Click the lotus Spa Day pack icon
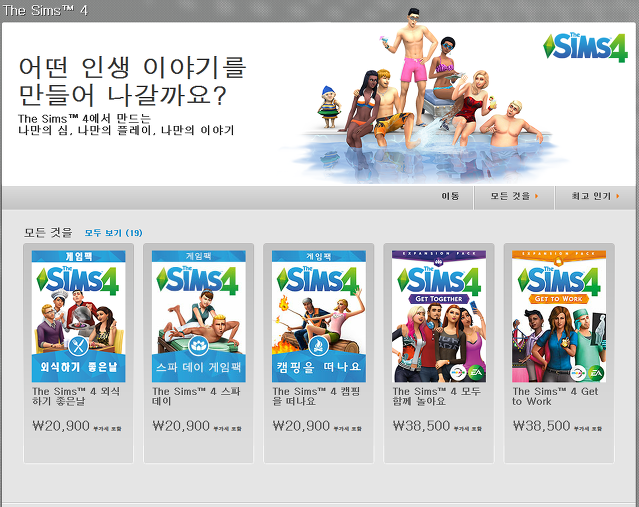 click(198, 346)
